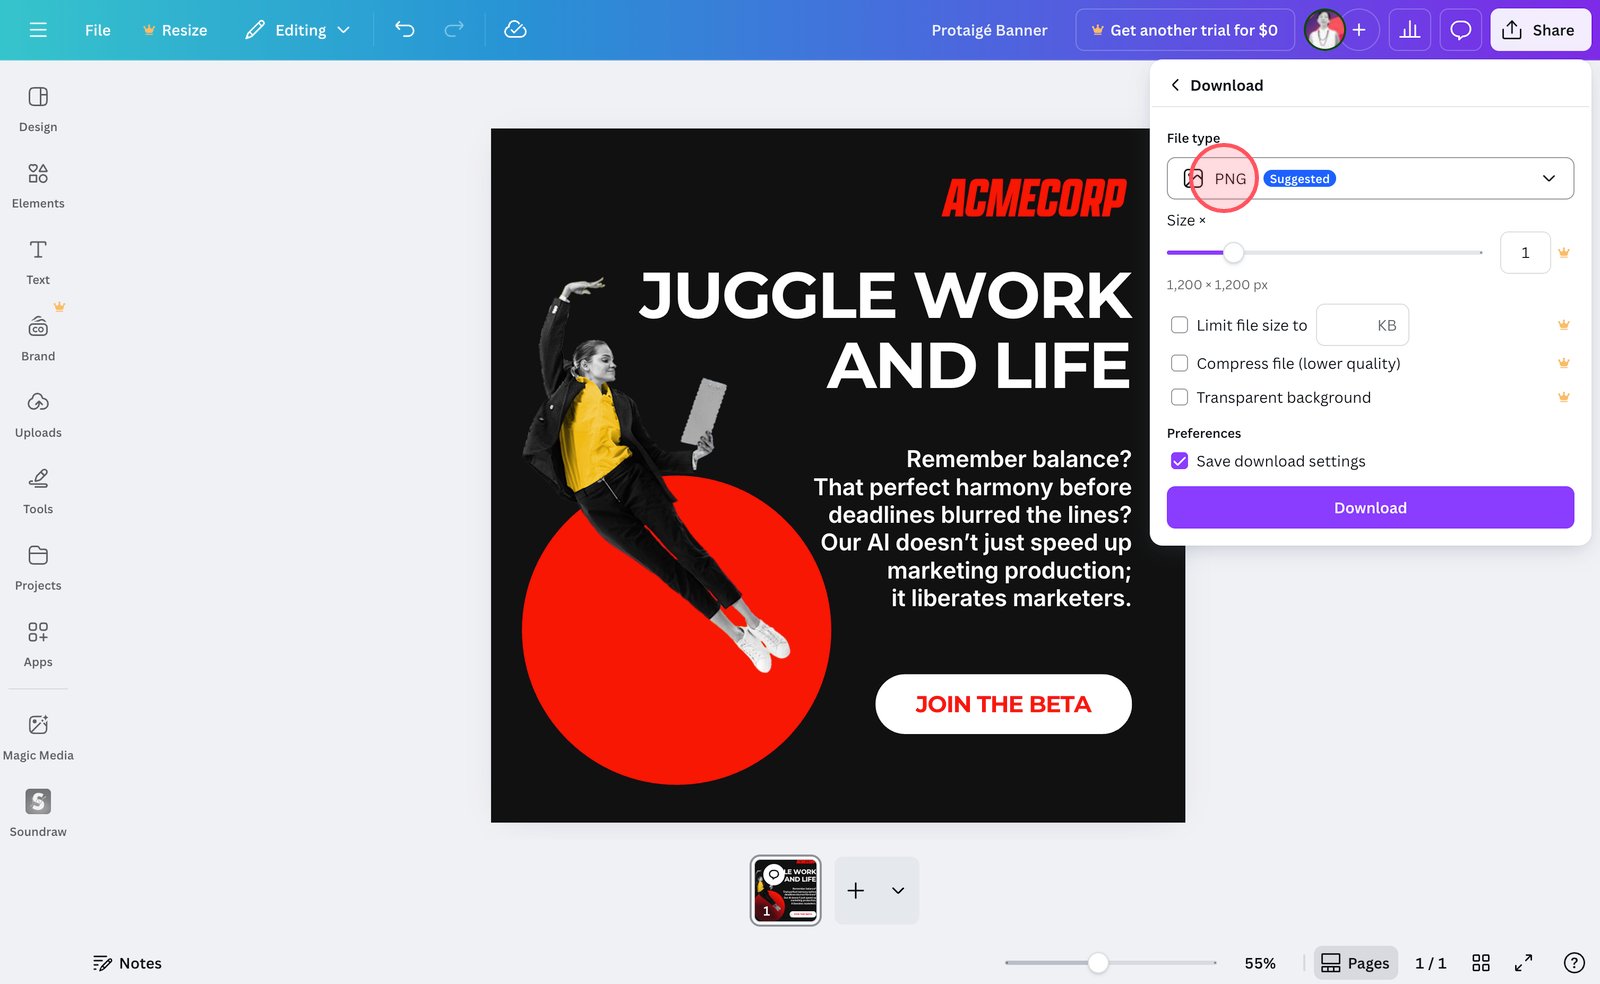Click the size slider handle
Screen dimensions: 1600x984
tap(1234, 253)
